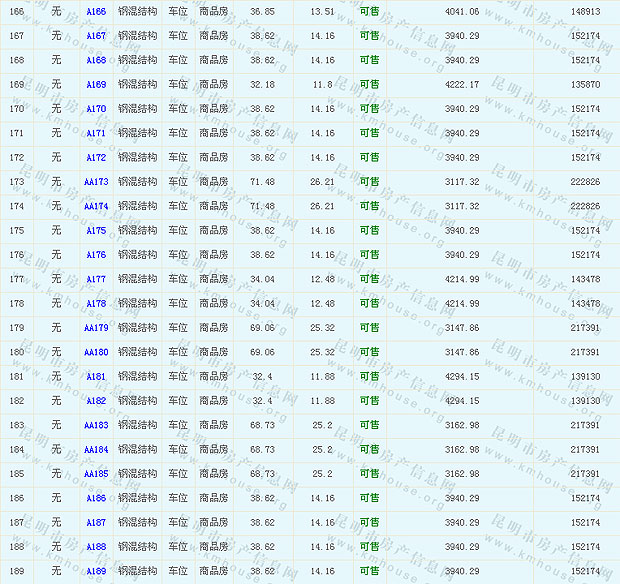
Task: Open the A186 unit link
Action: pos(96,498)
